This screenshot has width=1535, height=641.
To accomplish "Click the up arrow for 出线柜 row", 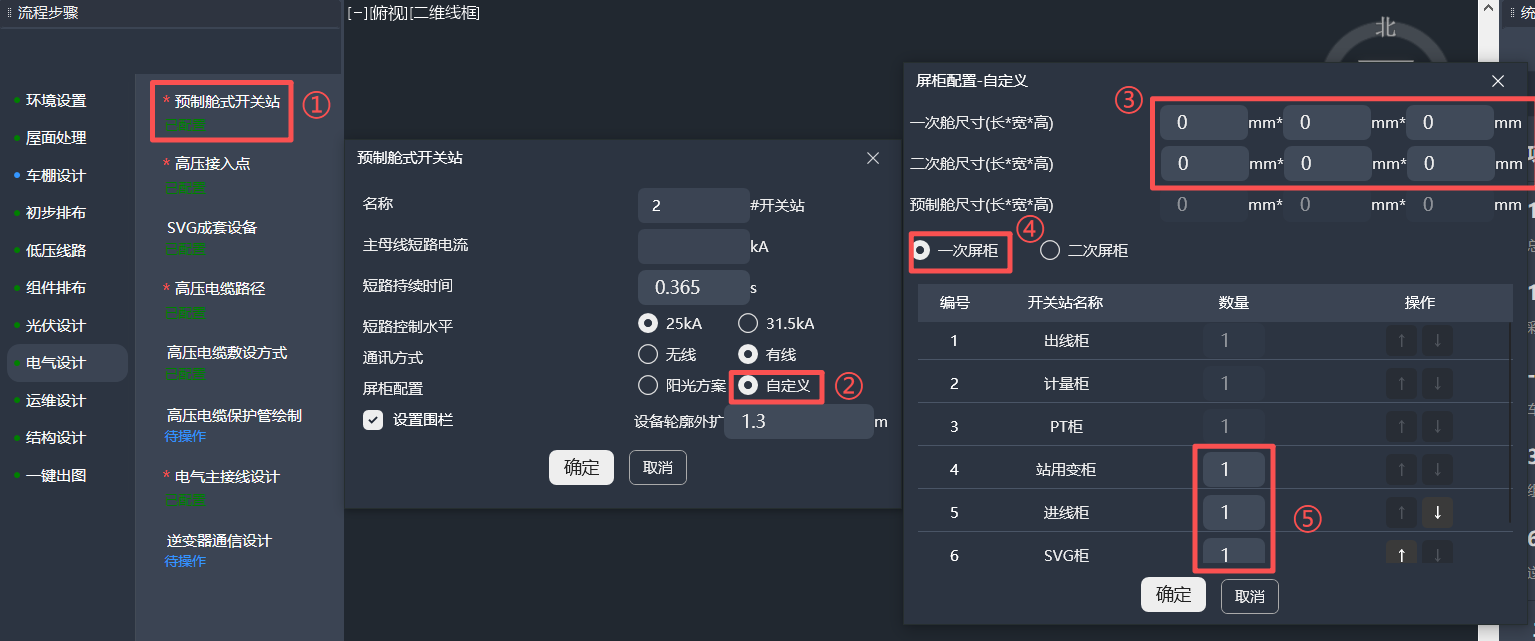I will coord(1401,340).
